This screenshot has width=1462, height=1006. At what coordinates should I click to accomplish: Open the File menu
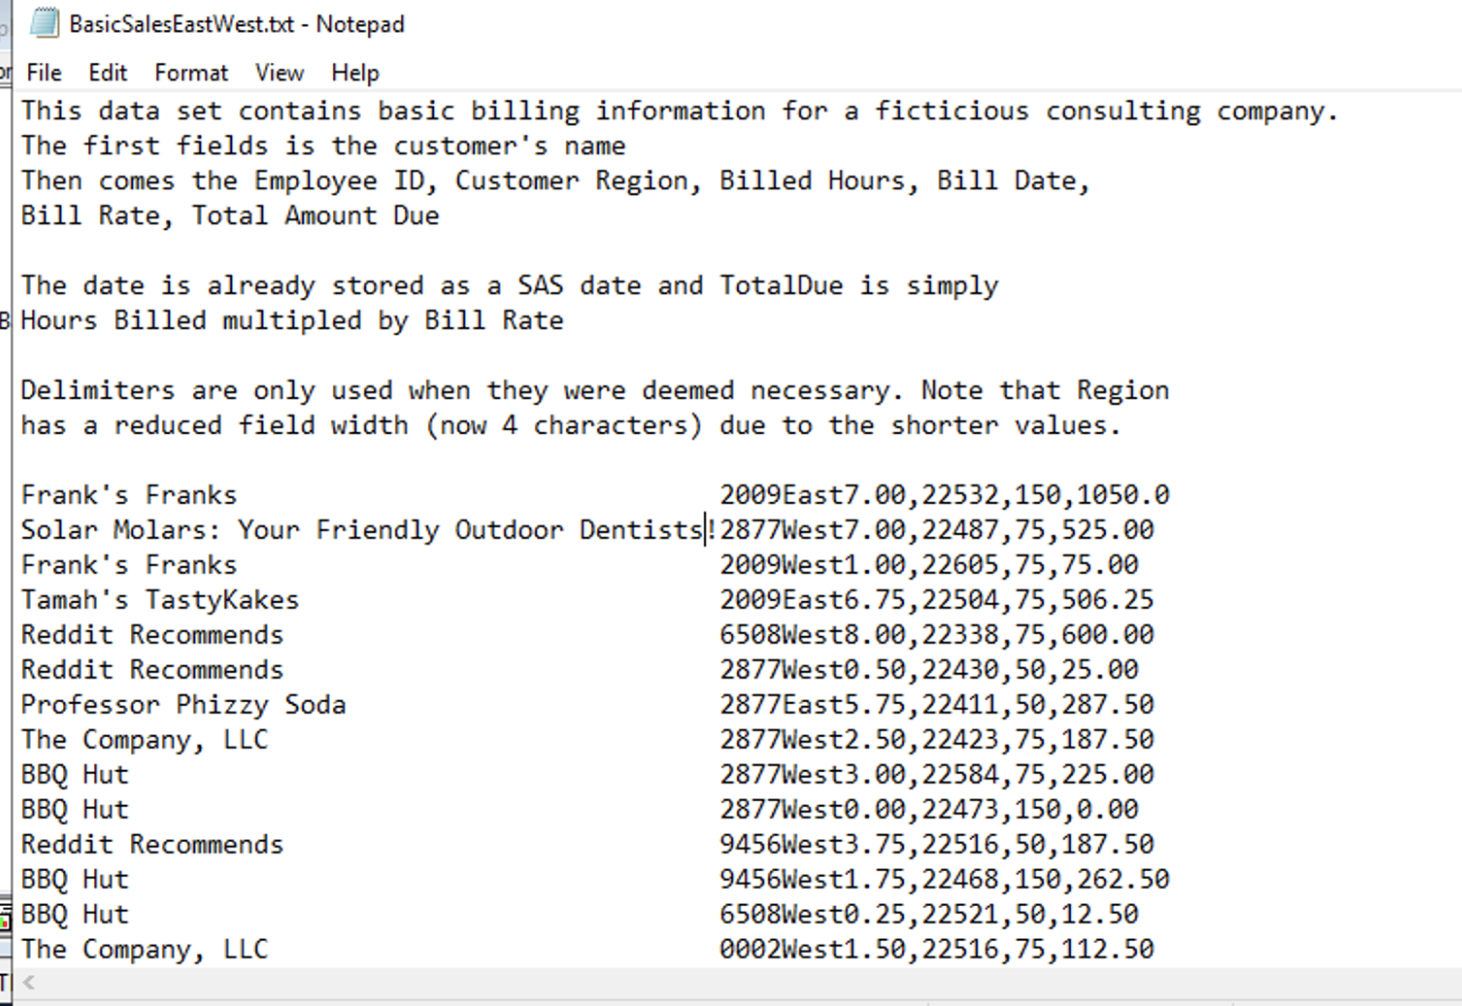click(x=44, y=73)
